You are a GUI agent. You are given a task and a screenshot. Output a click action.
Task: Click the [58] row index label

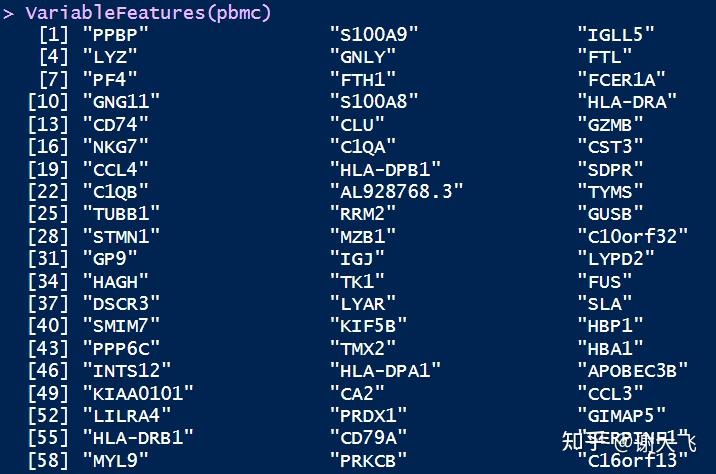point(49,459)
